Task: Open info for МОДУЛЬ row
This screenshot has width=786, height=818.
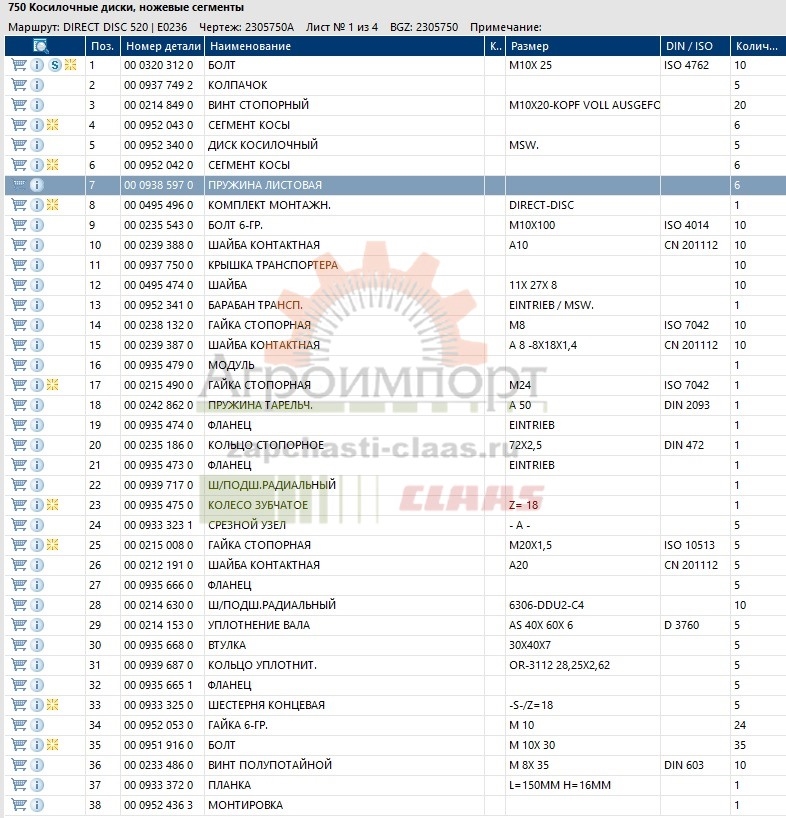Action: 37,365
